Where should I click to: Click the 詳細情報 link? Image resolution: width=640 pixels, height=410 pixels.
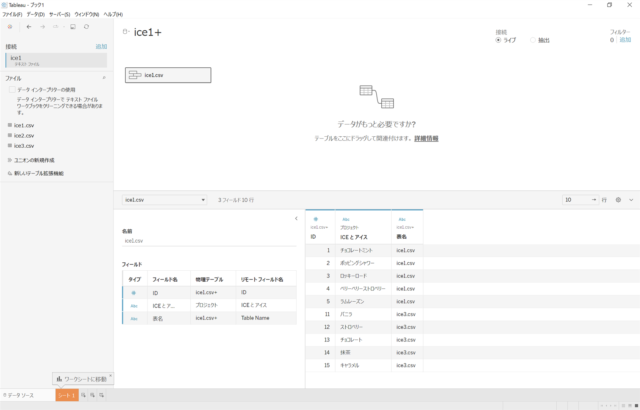[x=426, y=138]
